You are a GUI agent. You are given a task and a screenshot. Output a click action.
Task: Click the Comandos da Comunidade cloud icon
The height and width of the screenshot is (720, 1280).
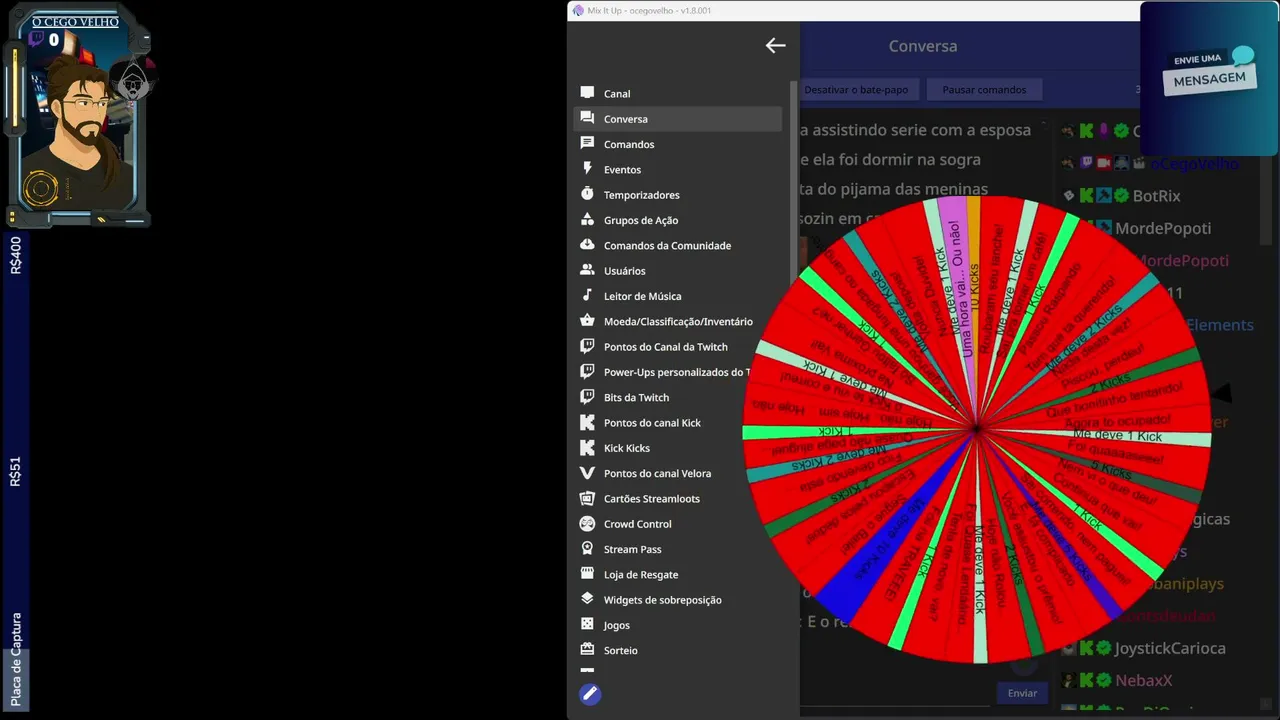(x=587, y=245)
